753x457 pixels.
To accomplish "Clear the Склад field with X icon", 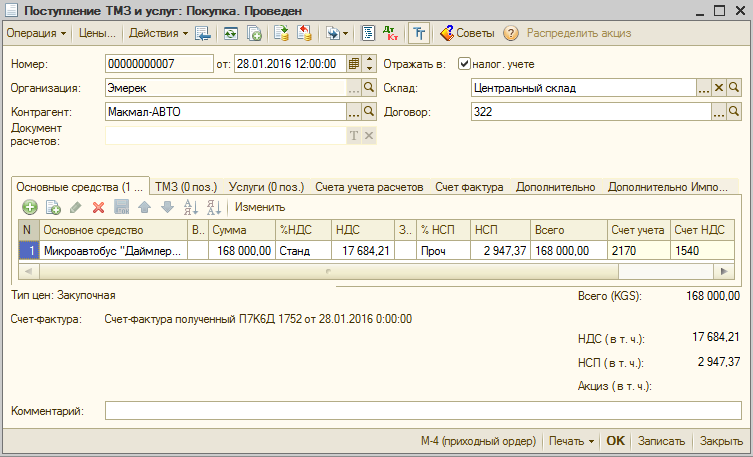I will click(x=718, y=88).
